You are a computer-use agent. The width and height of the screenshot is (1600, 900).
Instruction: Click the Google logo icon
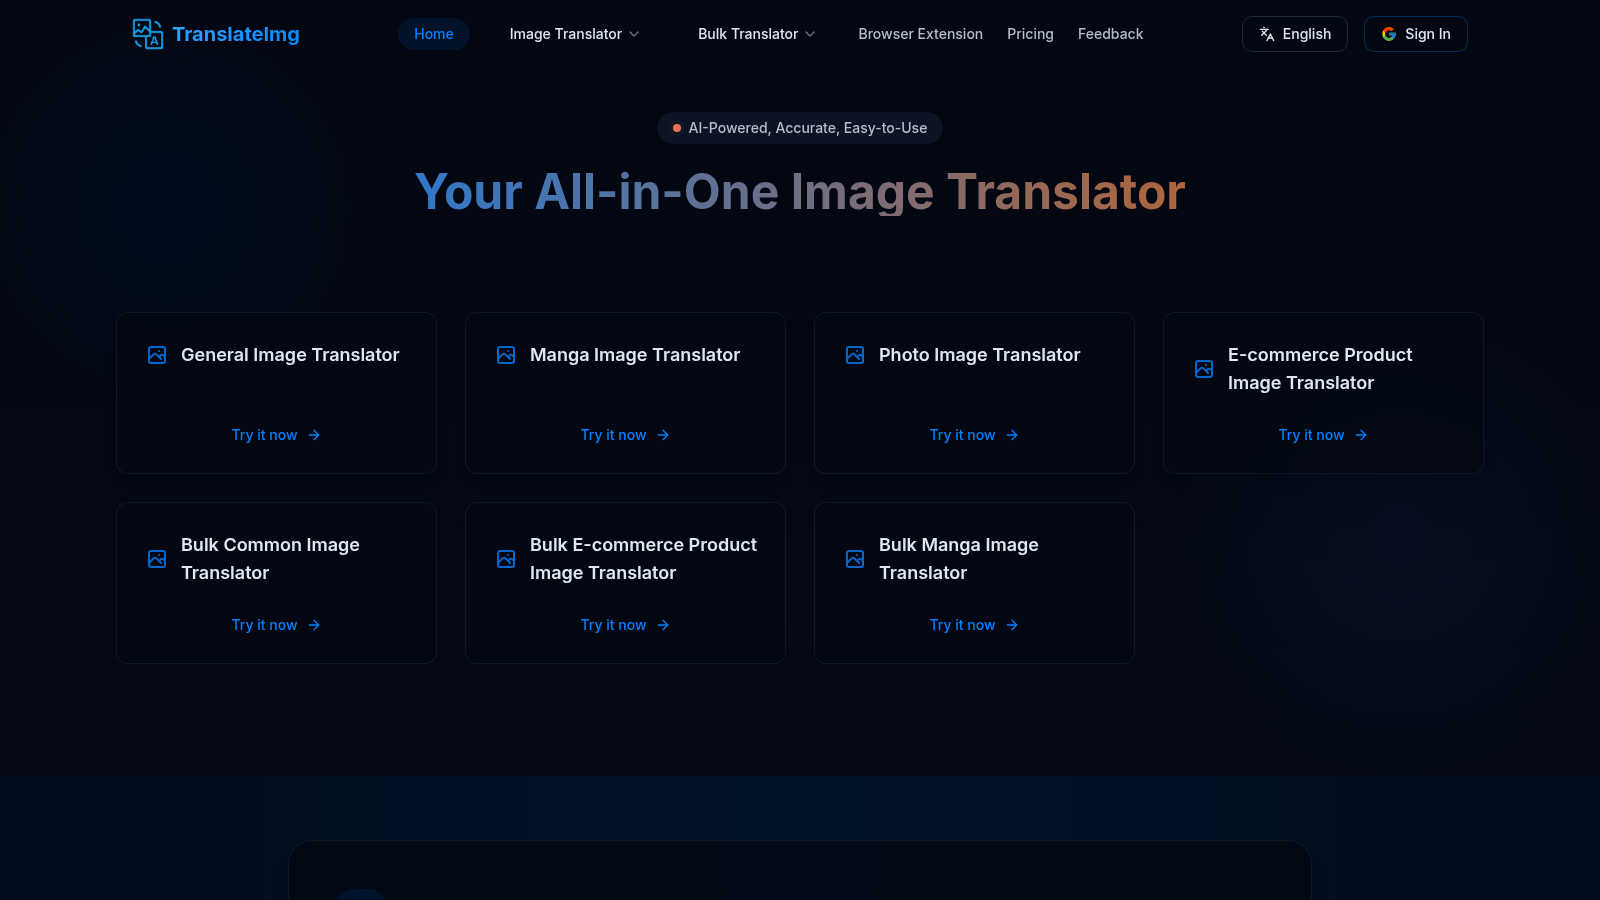(x=1389, y=34)
